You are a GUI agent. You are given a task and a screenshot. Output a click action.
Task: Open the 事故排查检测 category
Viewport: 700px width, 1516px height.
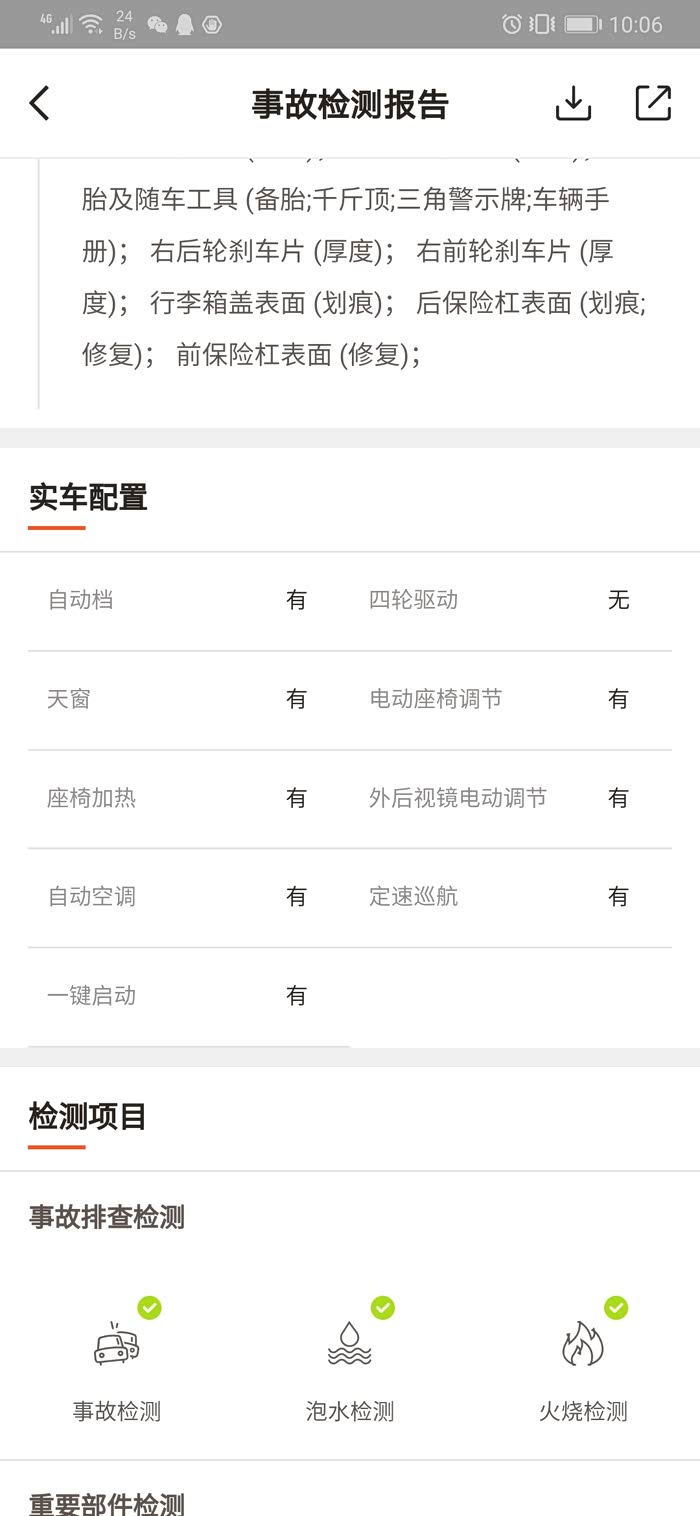pyautogui.click(x=107, y=1217)
